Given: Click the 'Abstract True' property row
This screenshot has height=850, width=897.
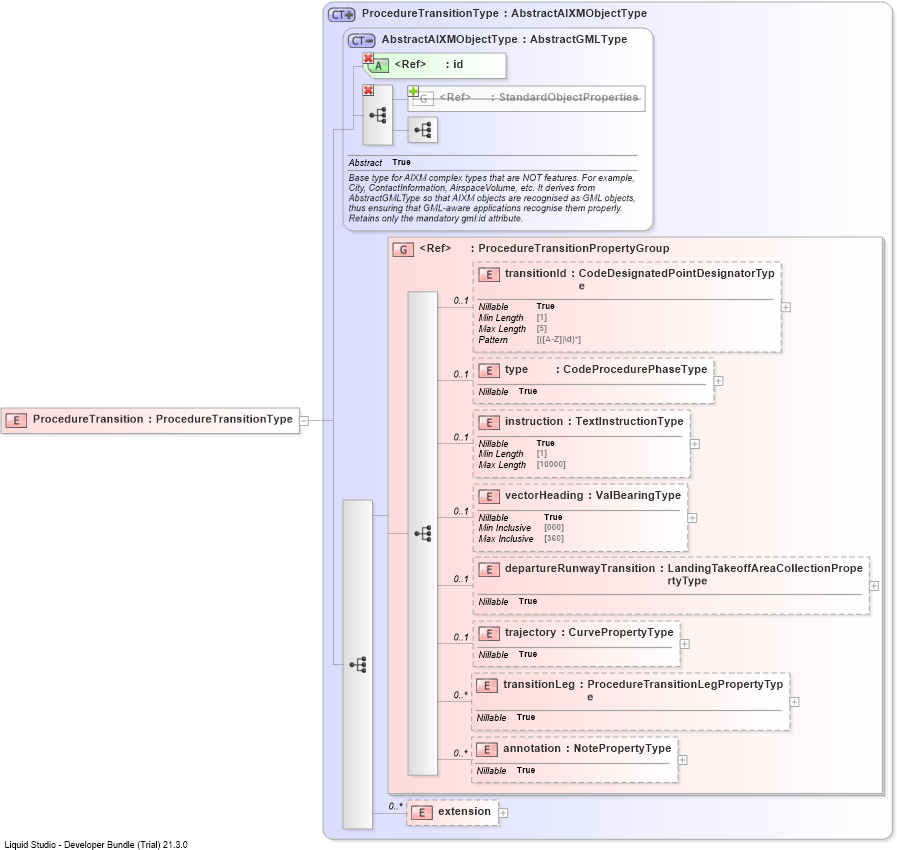Looking at the screenshot, I should (x=379, y=162).
